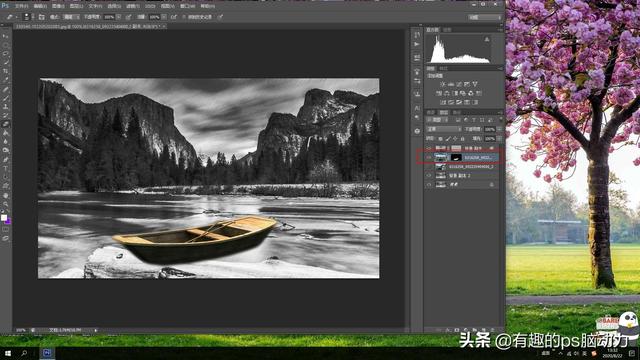Viewport: 640px width, 360px height.
Task: Toggle Quick Mask mode in toolbox
Action: point(5,230)
